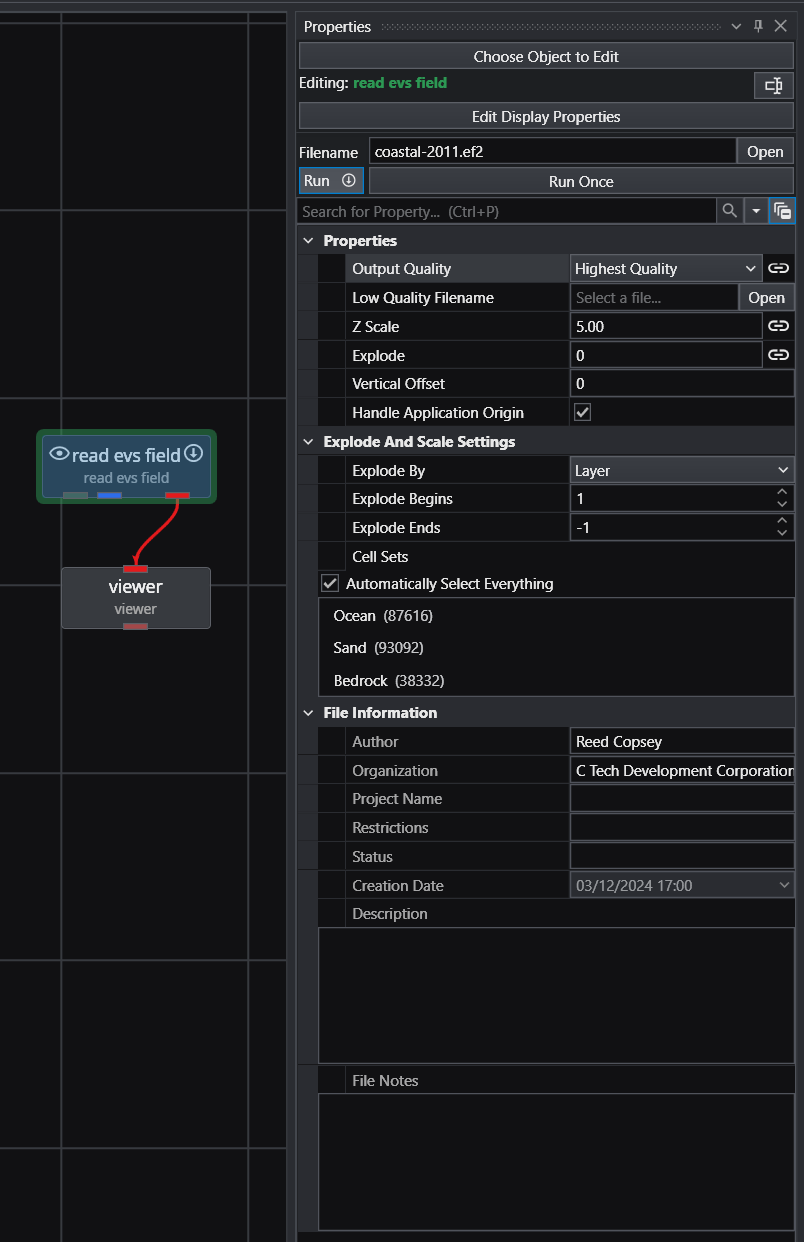The height and width of the screenshot is (1242, 804).
Task: Click the link icon beside Z Scale
Action: pyautogui.click(x=778, y=326)
